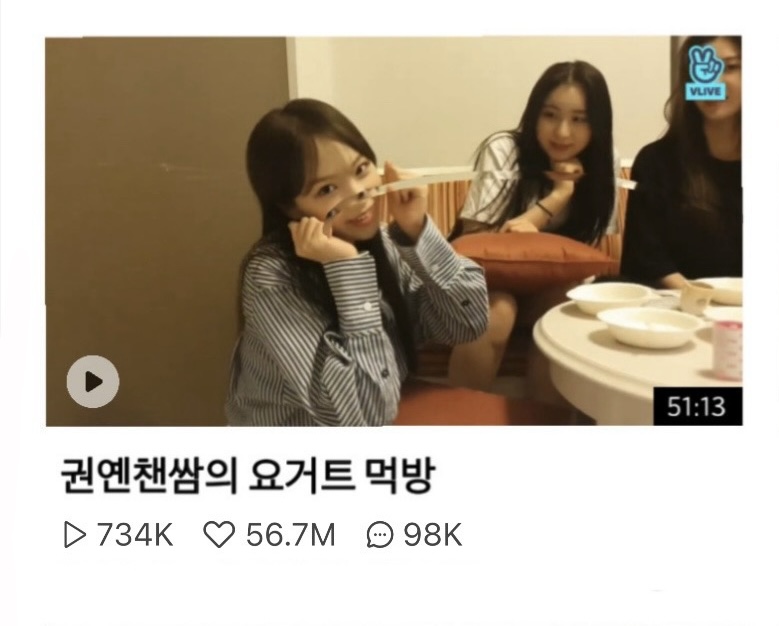Click the play count triangle icon
Viewport: 779px width, 626px height.
coord(75,535)
